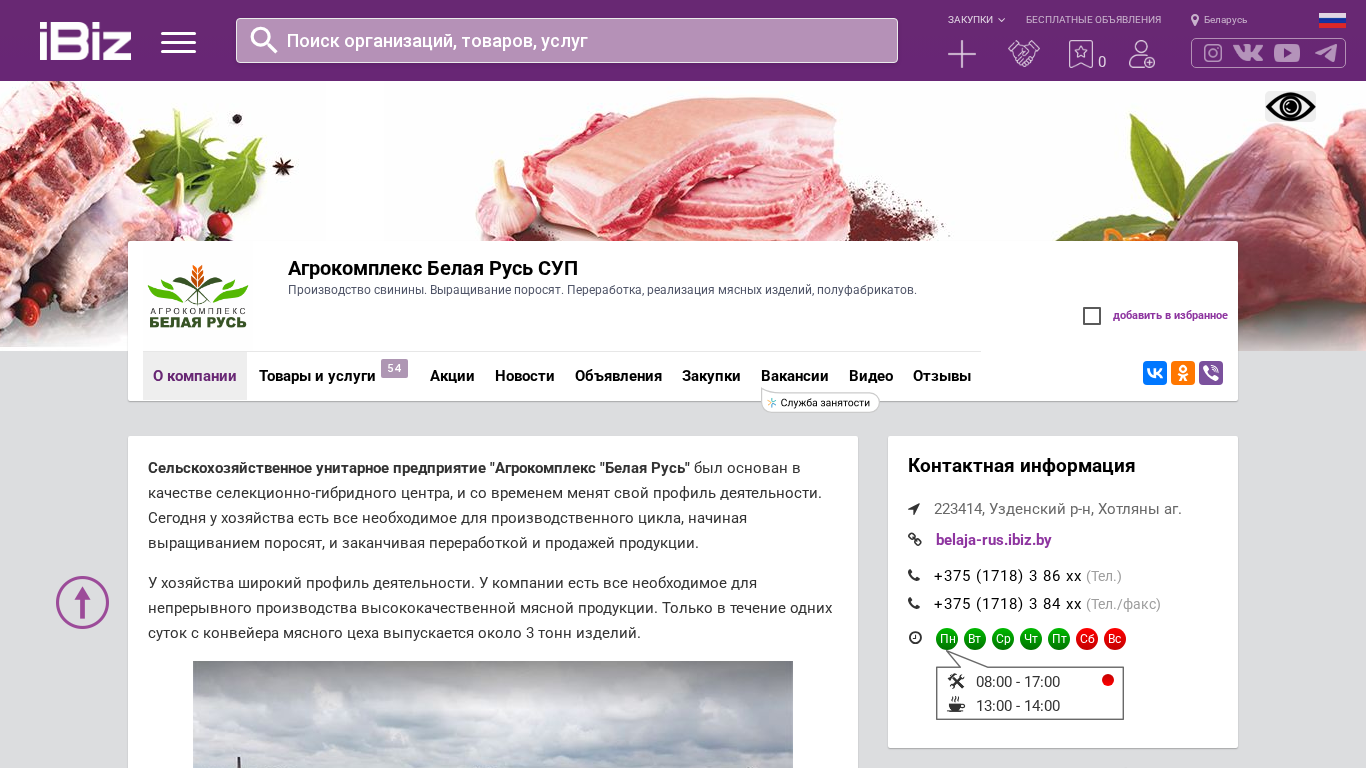
Task: Click the Belaya Rus company logo
Action: click(198, 296)
